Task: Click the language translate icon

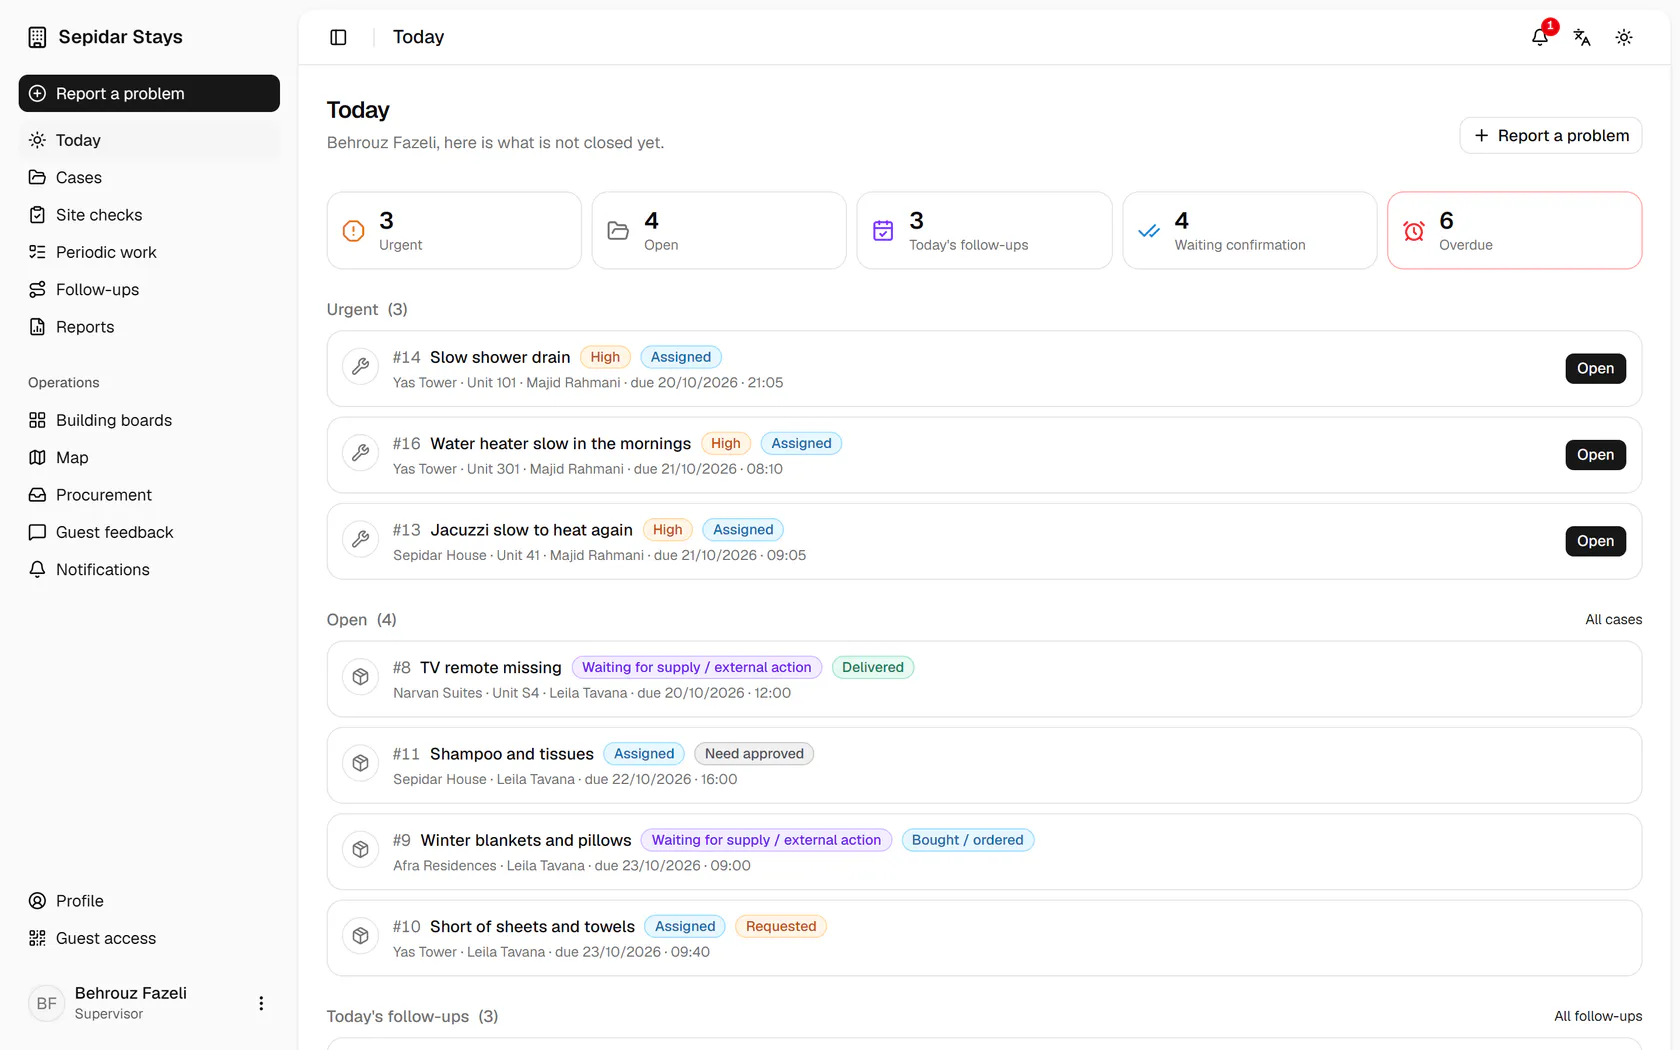Action: (1582, 37)
